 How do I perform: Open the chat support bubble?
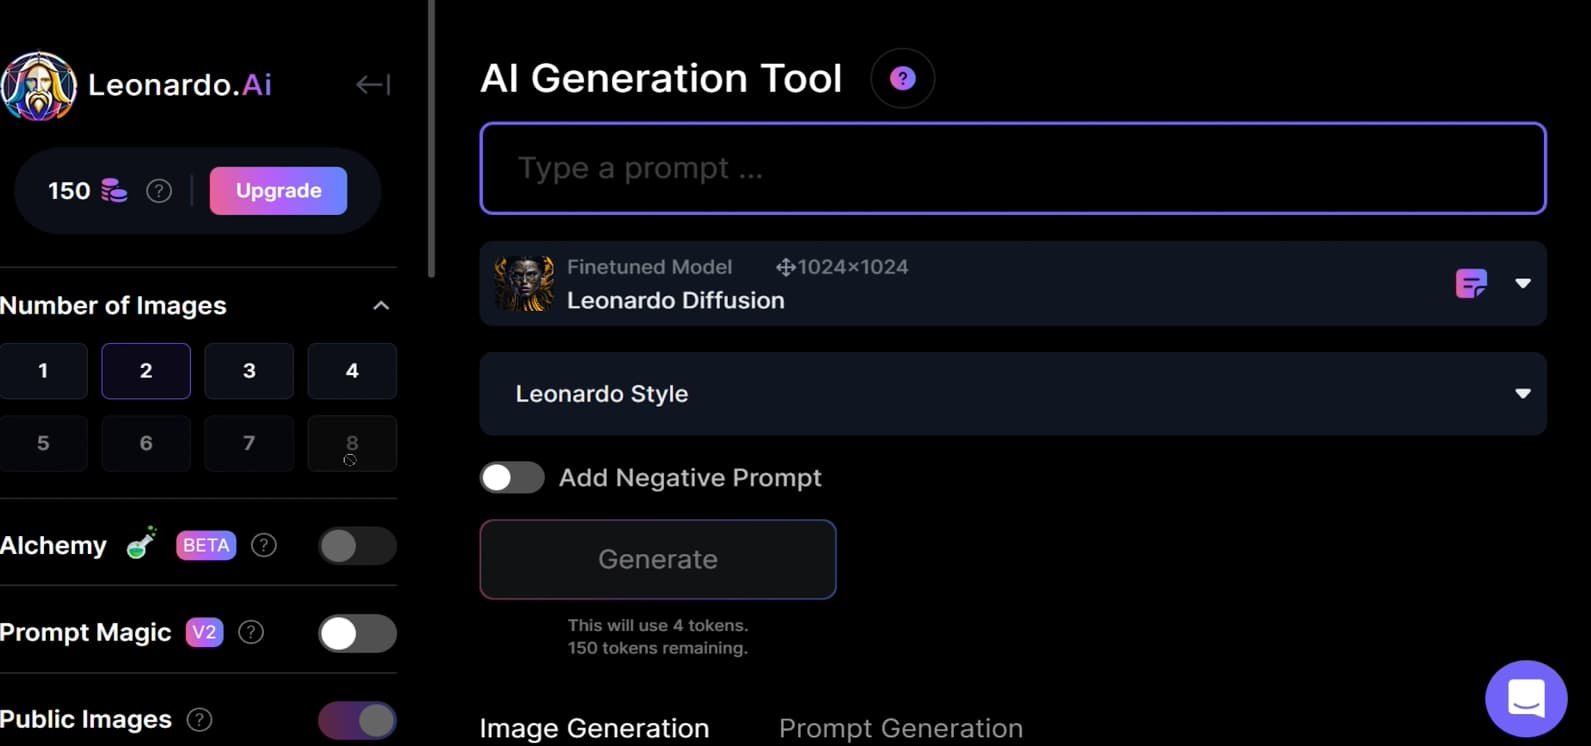coord(1526,698)
